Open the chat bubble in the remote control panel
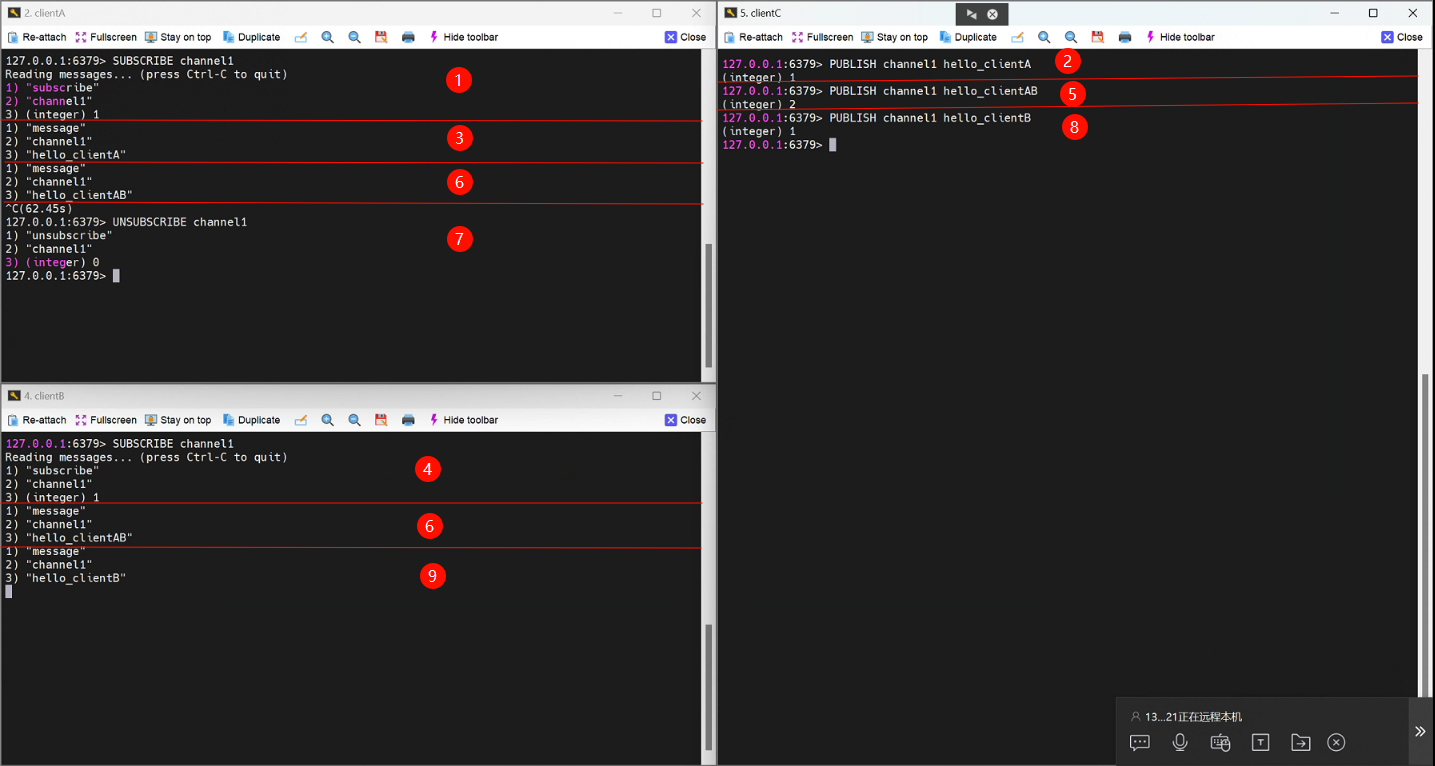This screenshot has width=1435, height=766. pos(1140,742)
